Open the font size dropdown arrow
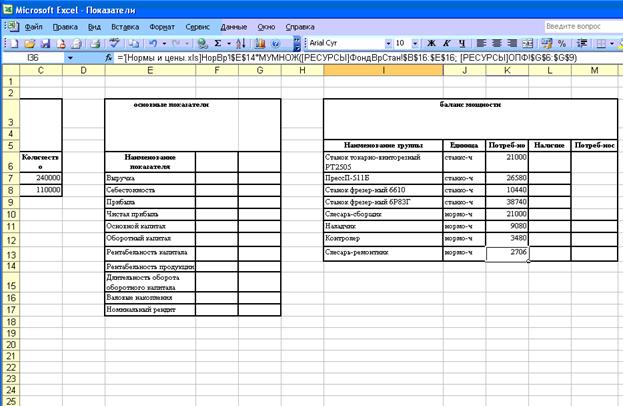This screenshot has height=406, width=623. tap(415, 43)
